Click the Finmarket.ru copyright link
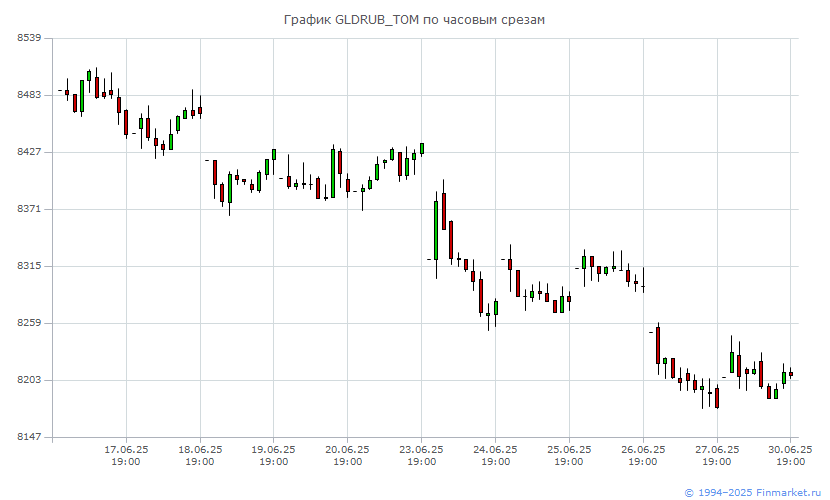 click(753, 492)
